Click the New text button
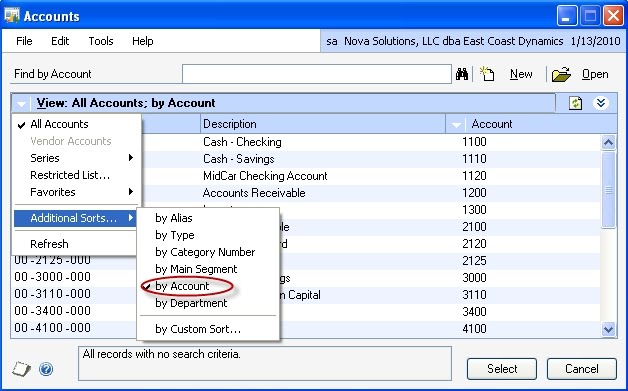This screenshot has height=391, width=628. (521, 74)
